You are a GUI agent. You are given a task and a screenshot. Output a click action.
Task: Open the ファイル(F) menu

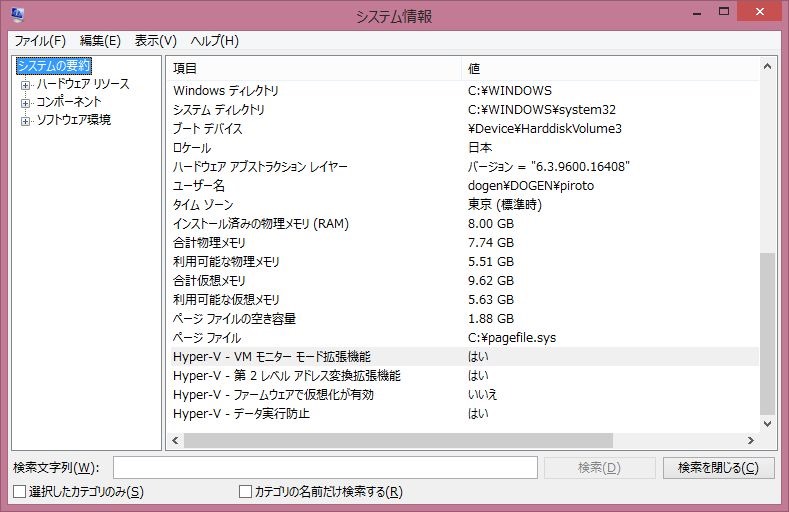pyautogui.click(x=40, y=41)
